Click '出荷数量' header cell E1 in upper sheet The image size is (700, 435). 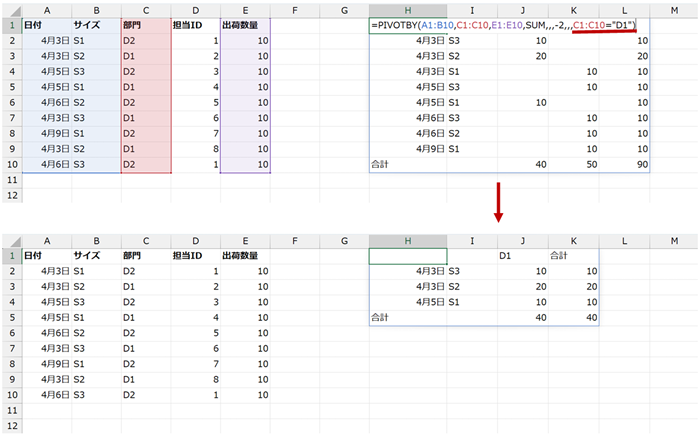click(x=245, y=25)
